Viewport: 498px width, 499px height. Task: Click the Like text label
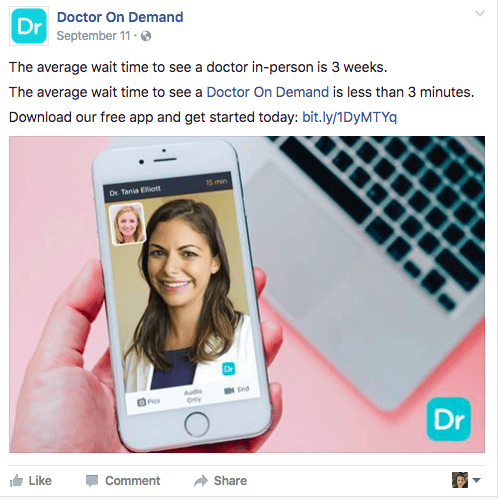pyautogui.click(x=40, y=481)
